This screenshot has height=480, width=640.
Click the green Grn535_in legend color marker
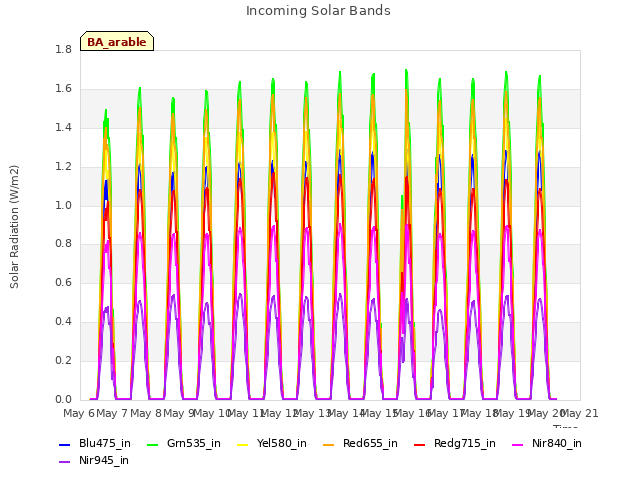(x=152, y=444)
